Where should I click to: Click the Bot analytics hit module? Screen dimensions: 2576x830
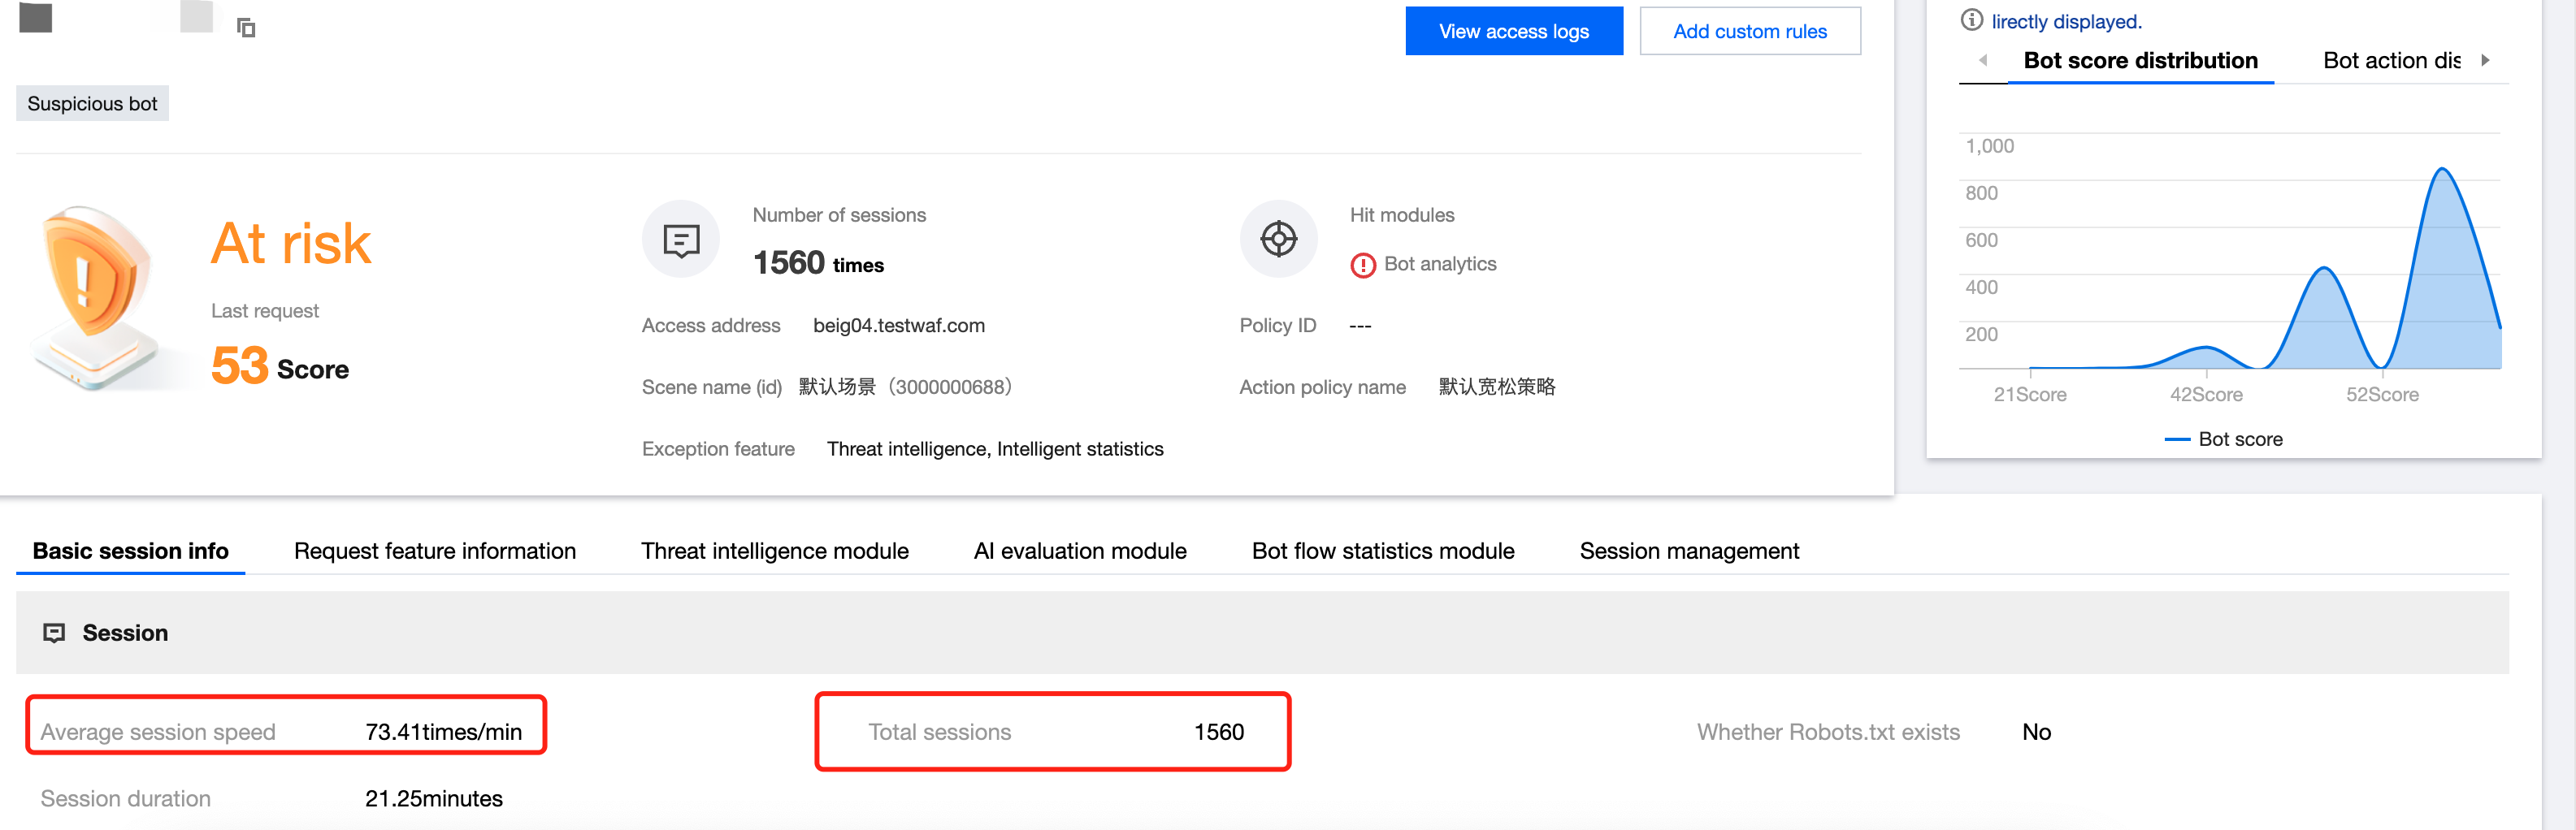[1440, 264]
